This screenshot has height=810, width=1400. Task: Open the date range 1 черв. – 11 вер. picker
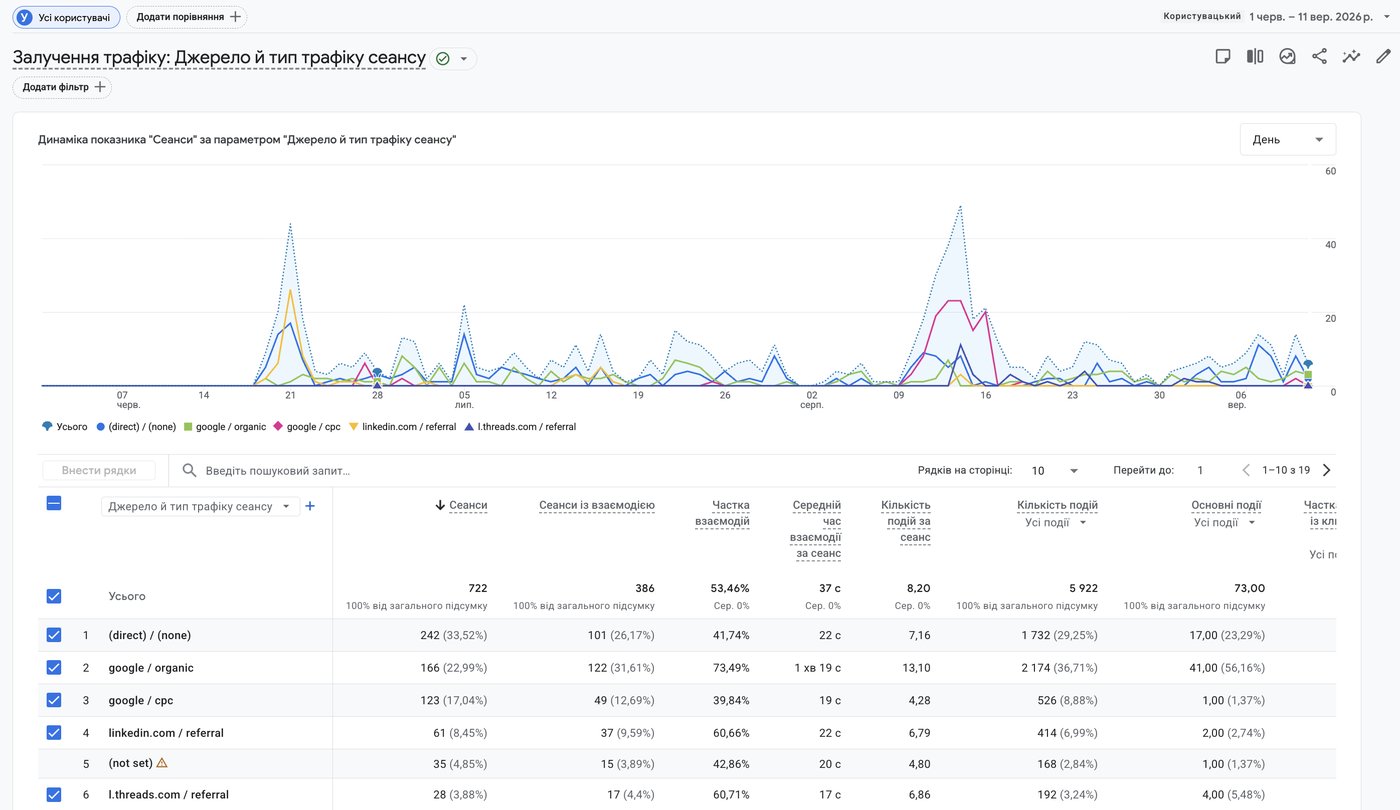point(1320,16)
